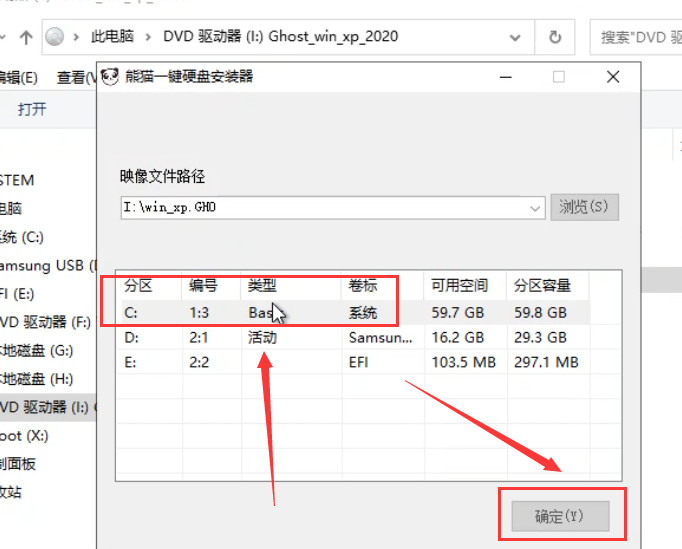Select the D: partition row
This screenshot has width=682, height=549.
coord(355,338)
